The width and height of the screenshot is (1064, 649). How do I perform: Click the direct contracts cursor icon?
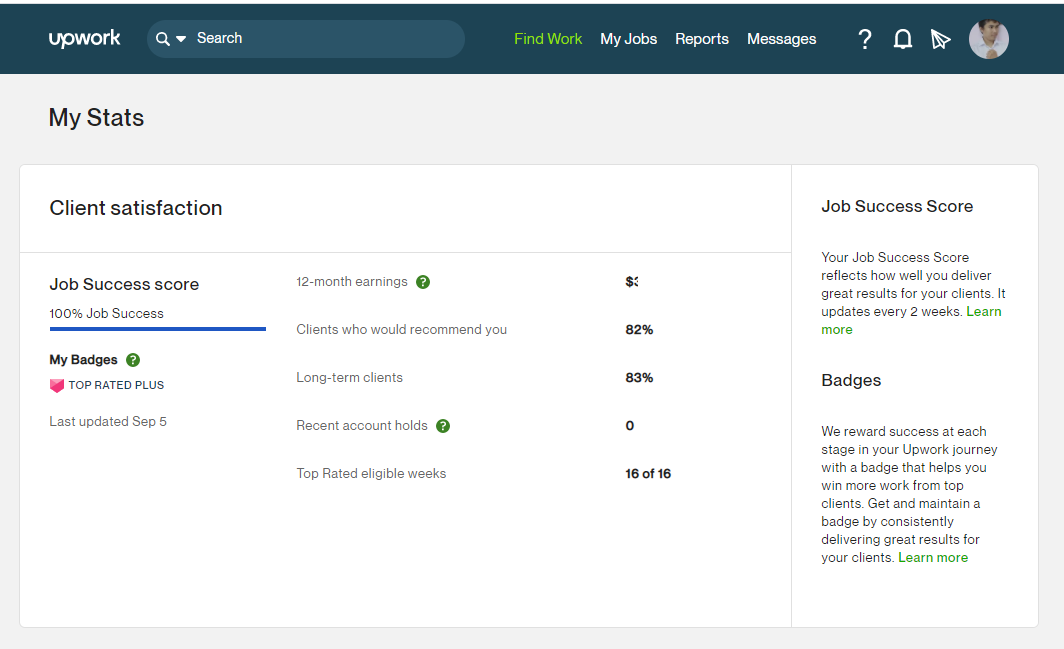coord(940,39)
